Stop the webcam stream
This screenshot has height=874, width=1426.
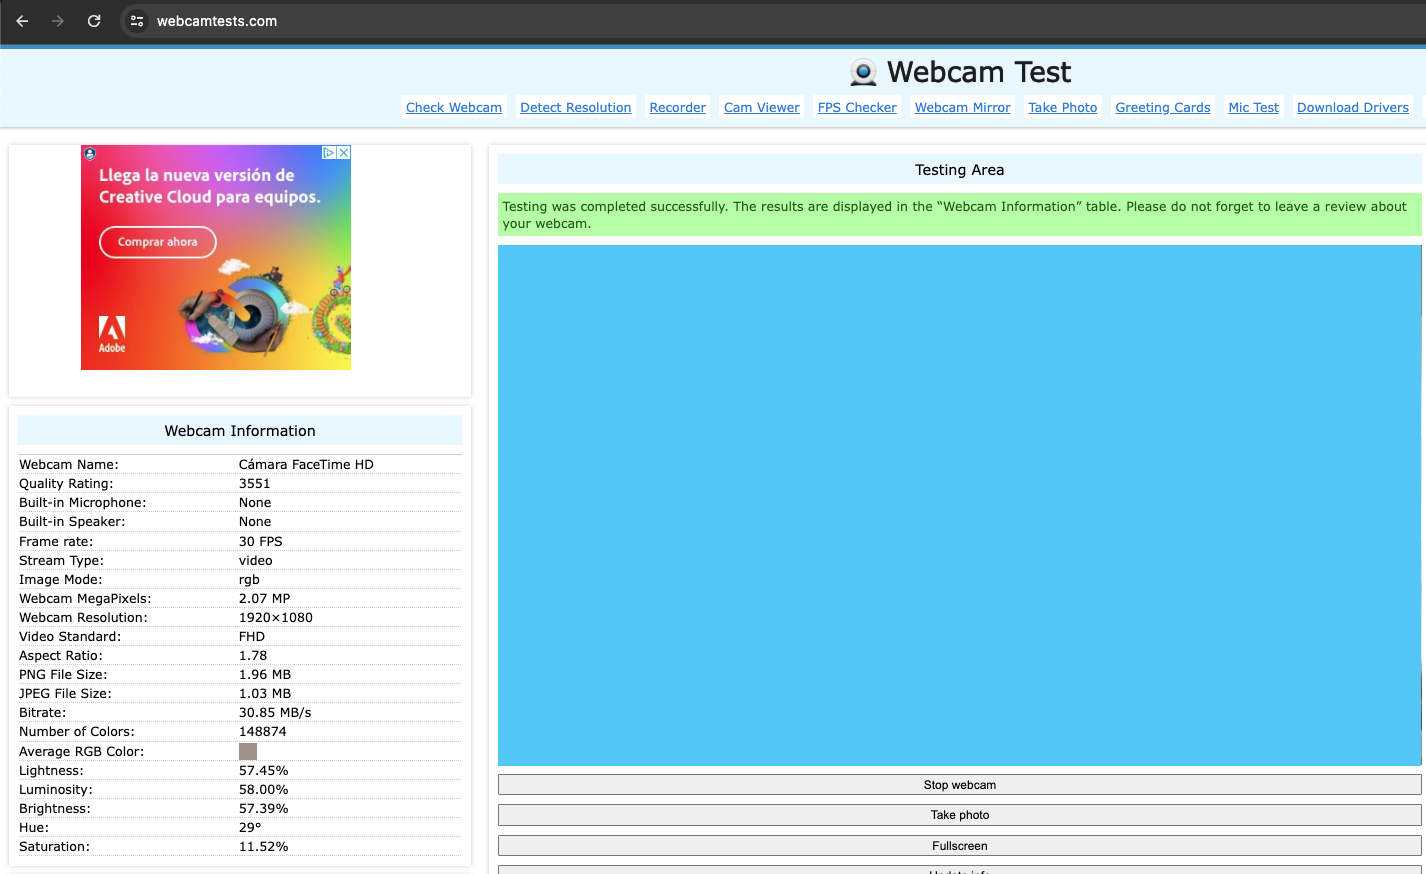[959, 784]
